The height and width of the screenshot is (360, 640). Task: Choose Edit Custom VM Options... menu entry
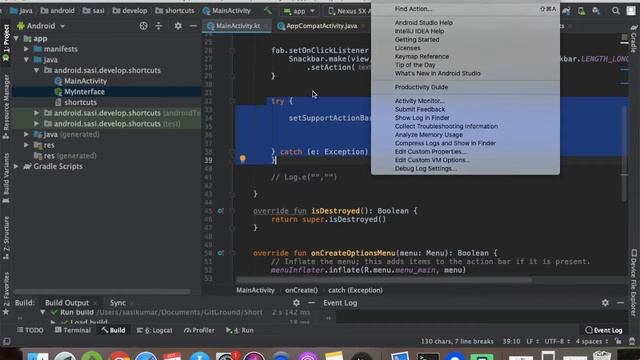click(x=465, y=160)
